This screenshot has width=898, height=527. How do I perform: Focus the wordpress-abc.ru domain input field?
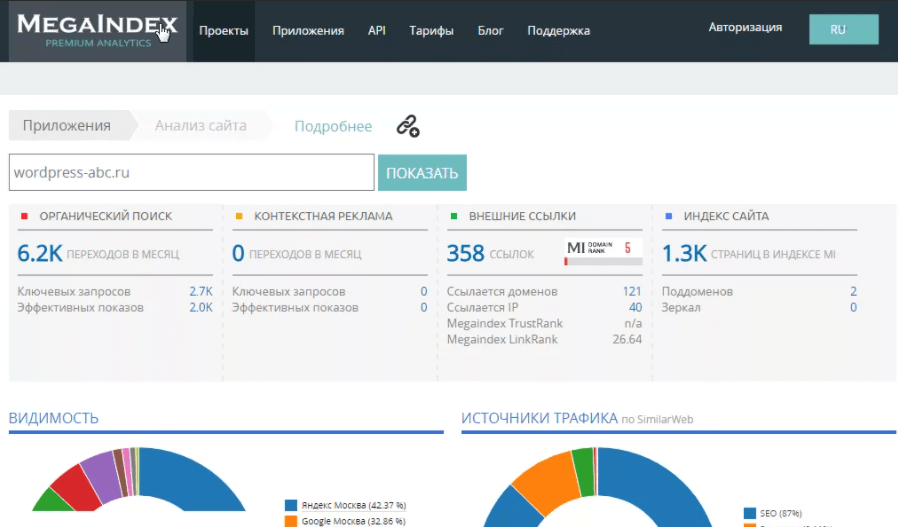pos(191,172)
